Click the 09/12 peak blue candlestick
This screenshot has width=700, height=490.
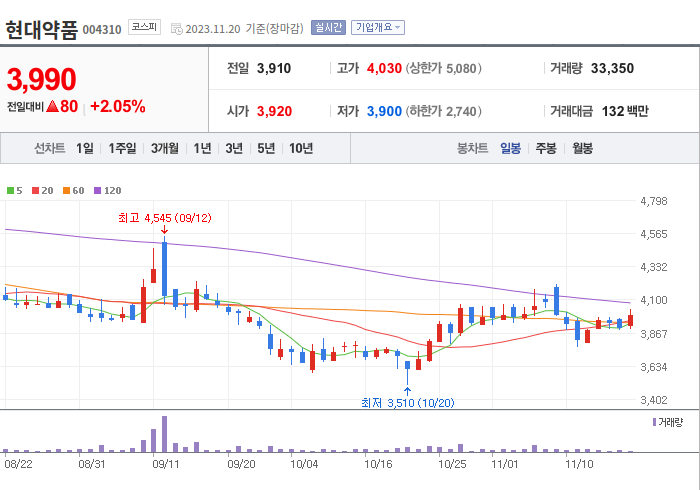164,269
